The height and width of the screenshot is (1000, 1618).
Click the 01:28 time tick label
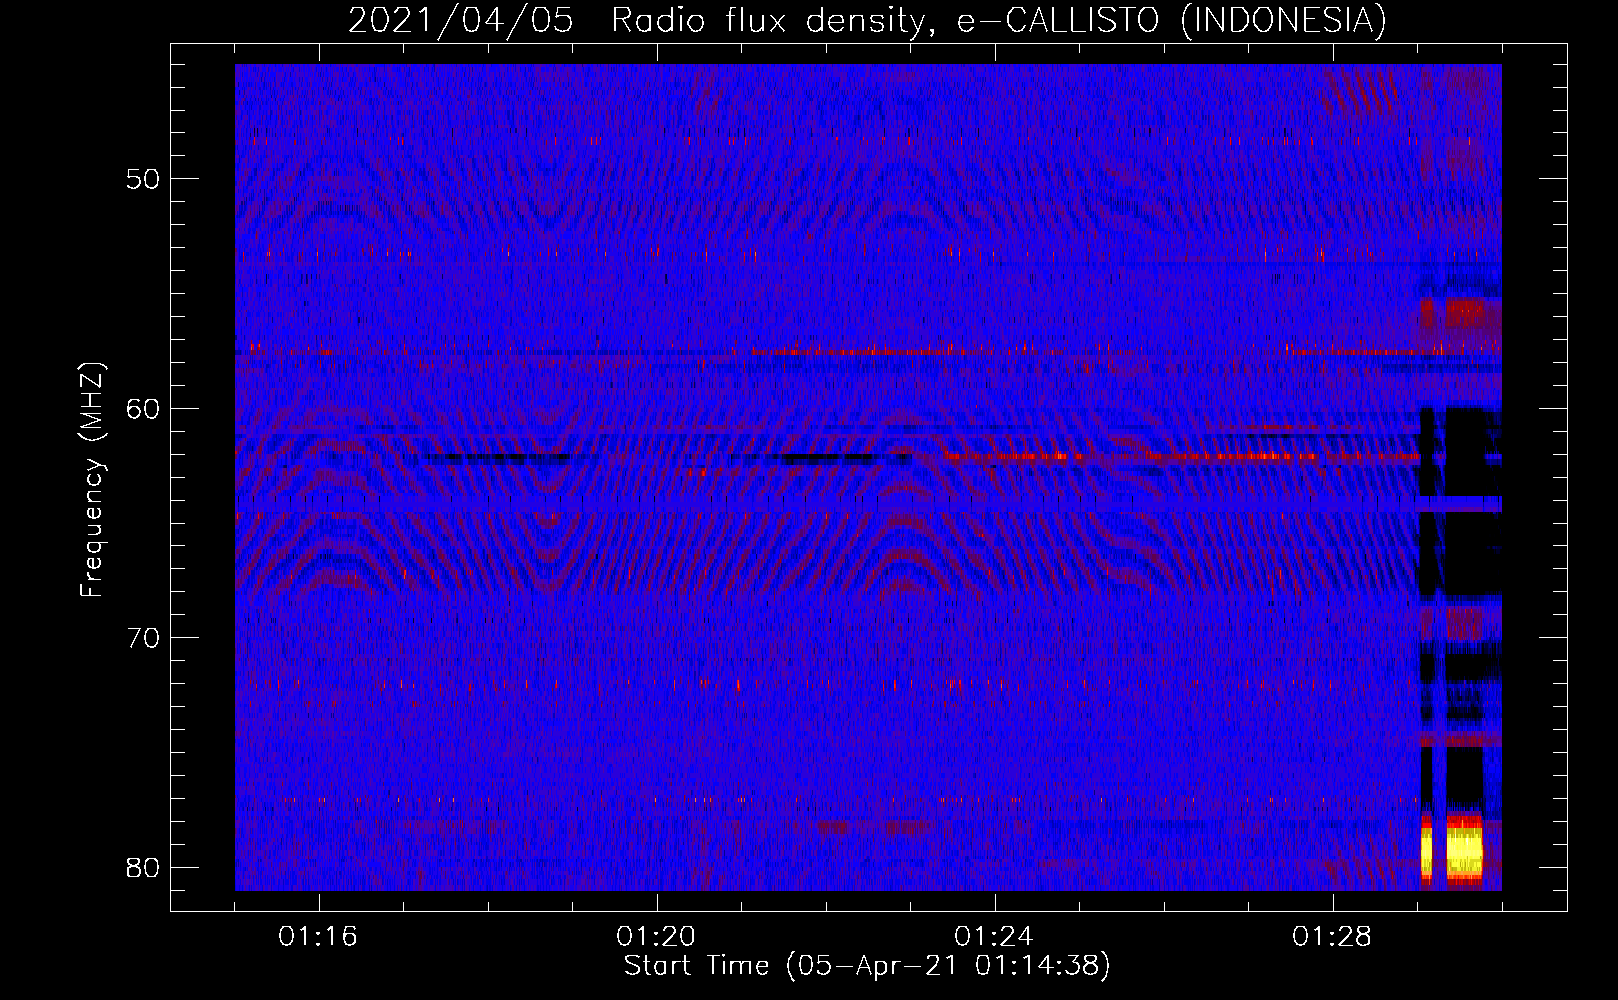1332,937
